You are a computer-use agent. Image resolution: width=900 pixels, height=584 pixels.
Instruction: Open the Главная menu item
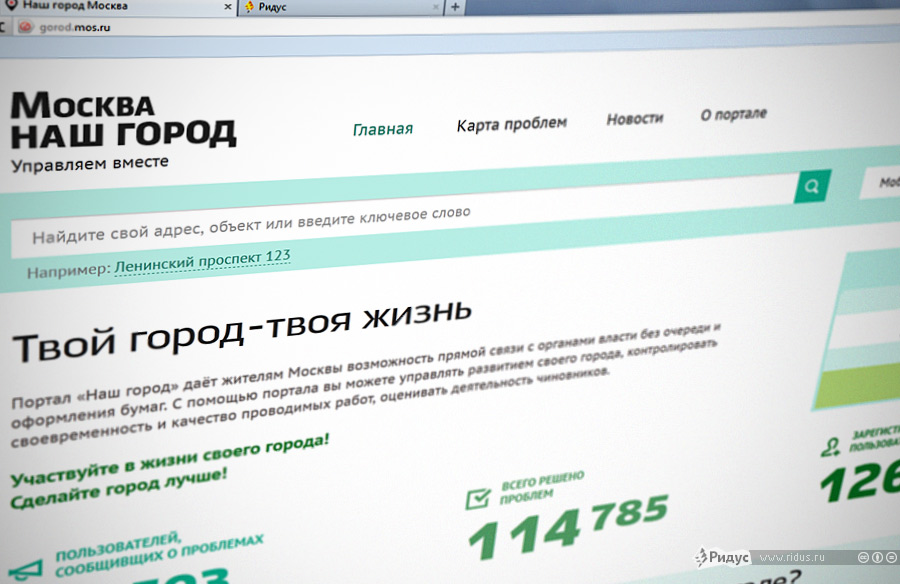383,129
